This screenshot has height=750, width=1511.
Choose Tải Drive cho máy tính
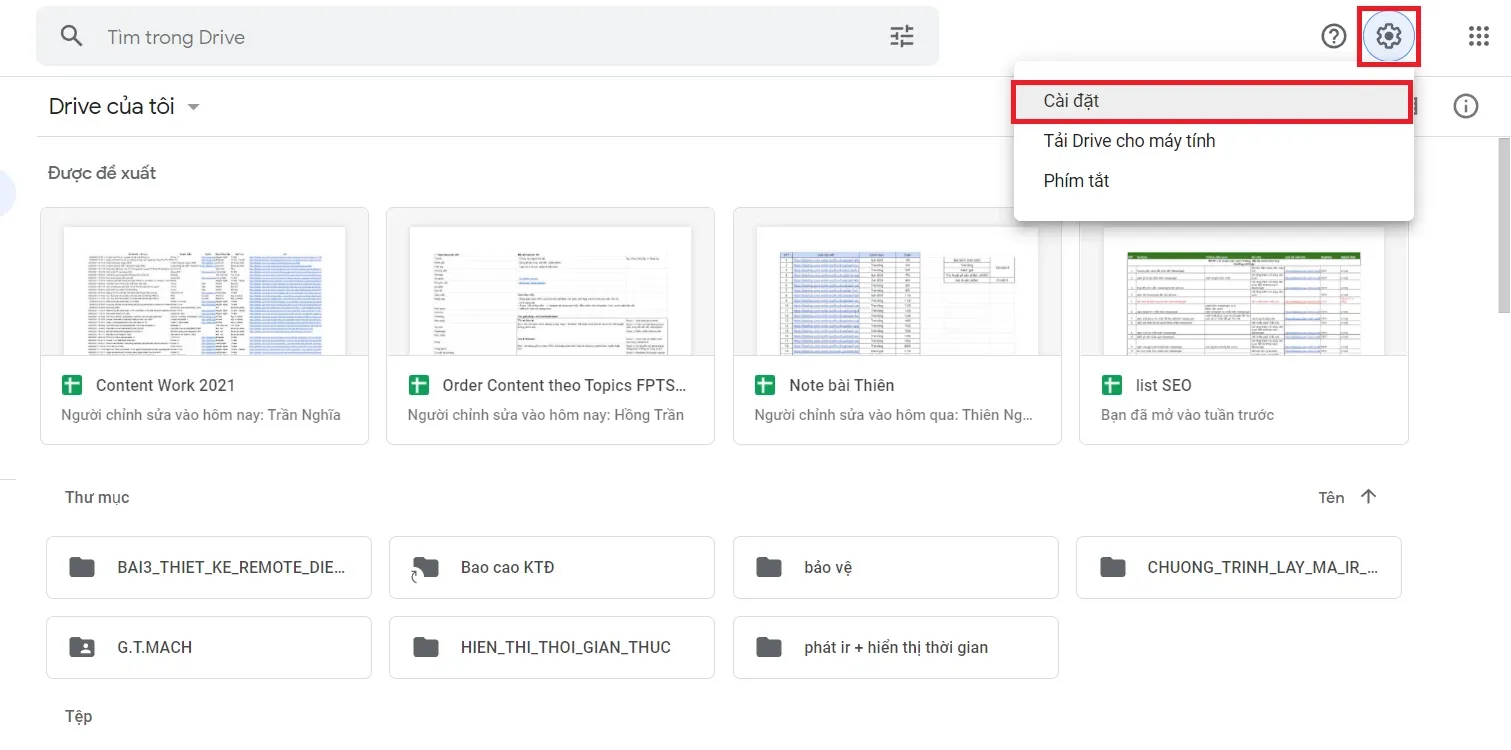pyautogui.click(x=1213, y=141)
